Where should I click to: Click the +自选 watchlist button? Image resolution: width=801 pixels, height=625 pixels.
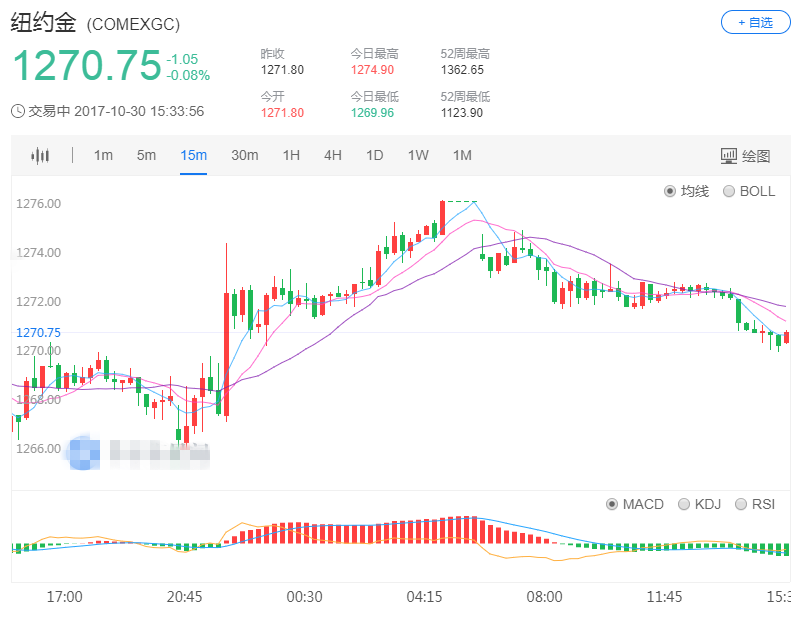pyautogui.click(x=755, y=22)
